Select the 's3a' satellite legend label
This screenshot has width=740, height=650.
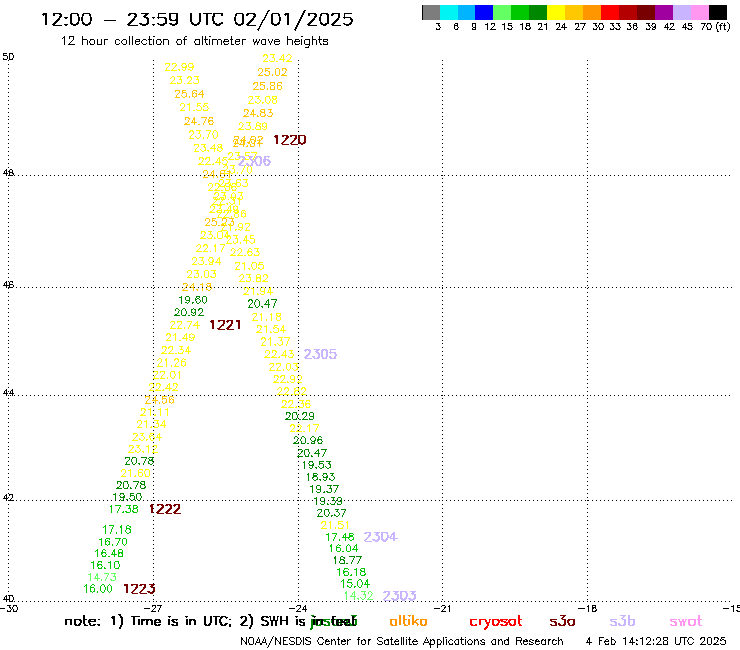562,621
